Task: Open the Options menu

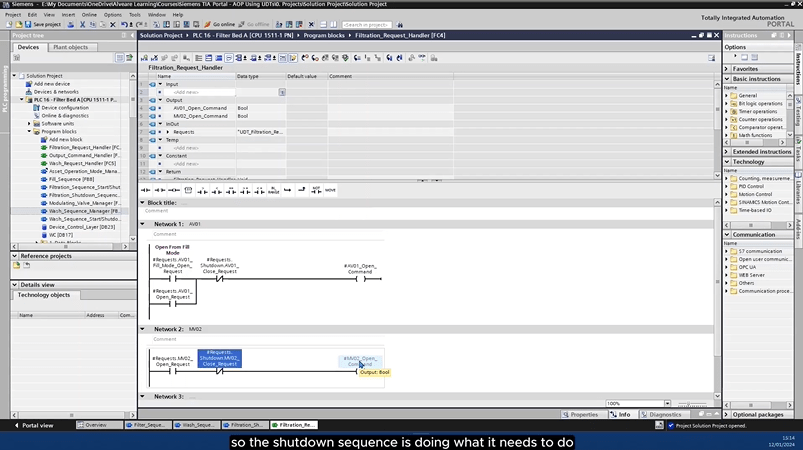Action: click(113, 15)
